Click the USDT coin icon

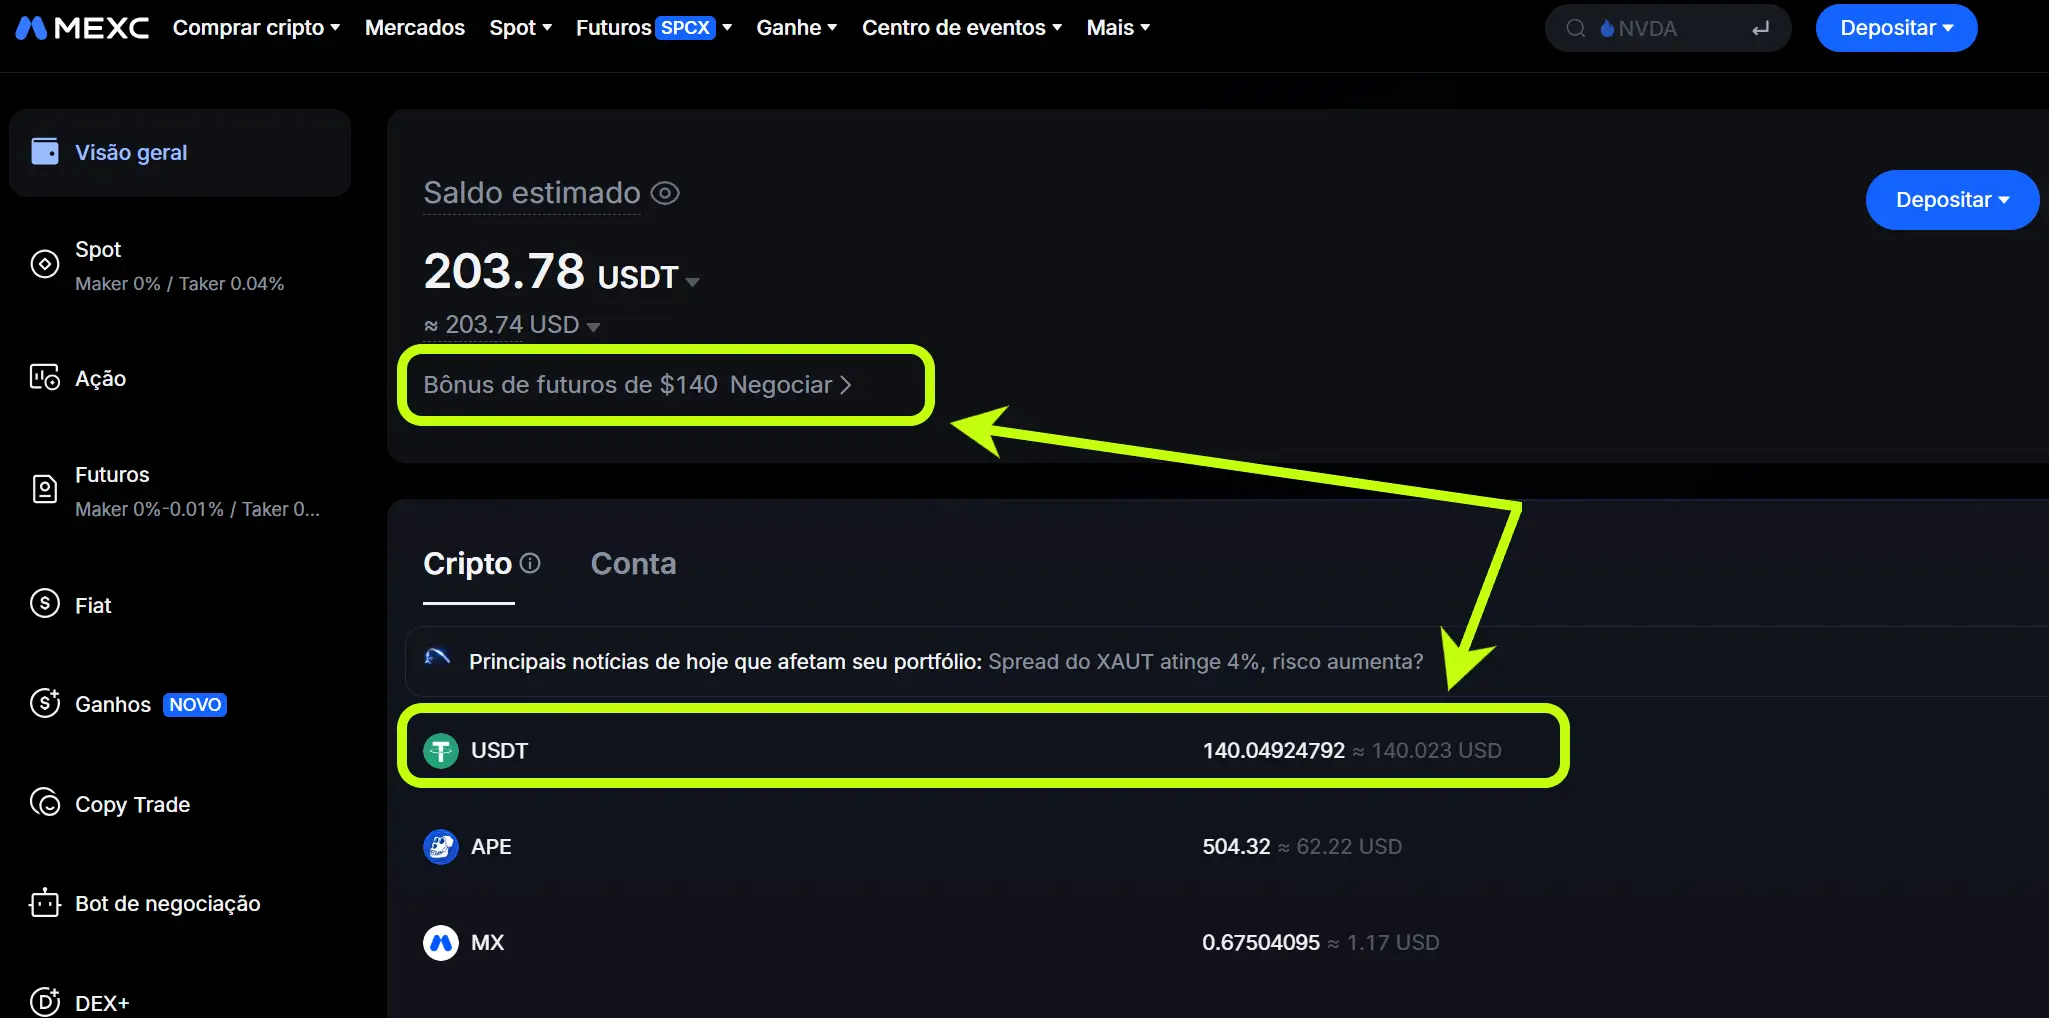(441, 750)
